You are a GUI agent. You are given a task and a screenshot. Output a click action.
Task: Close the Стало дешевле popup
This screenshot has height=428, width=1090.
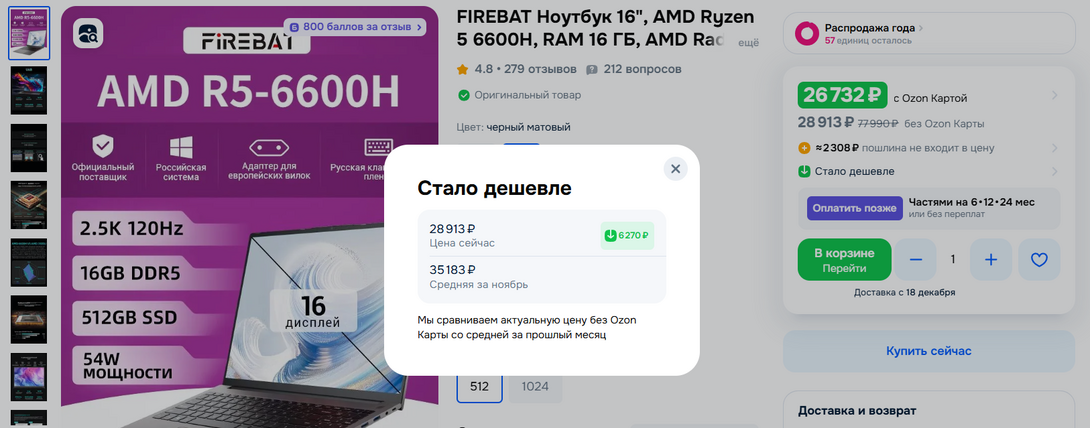675,169
